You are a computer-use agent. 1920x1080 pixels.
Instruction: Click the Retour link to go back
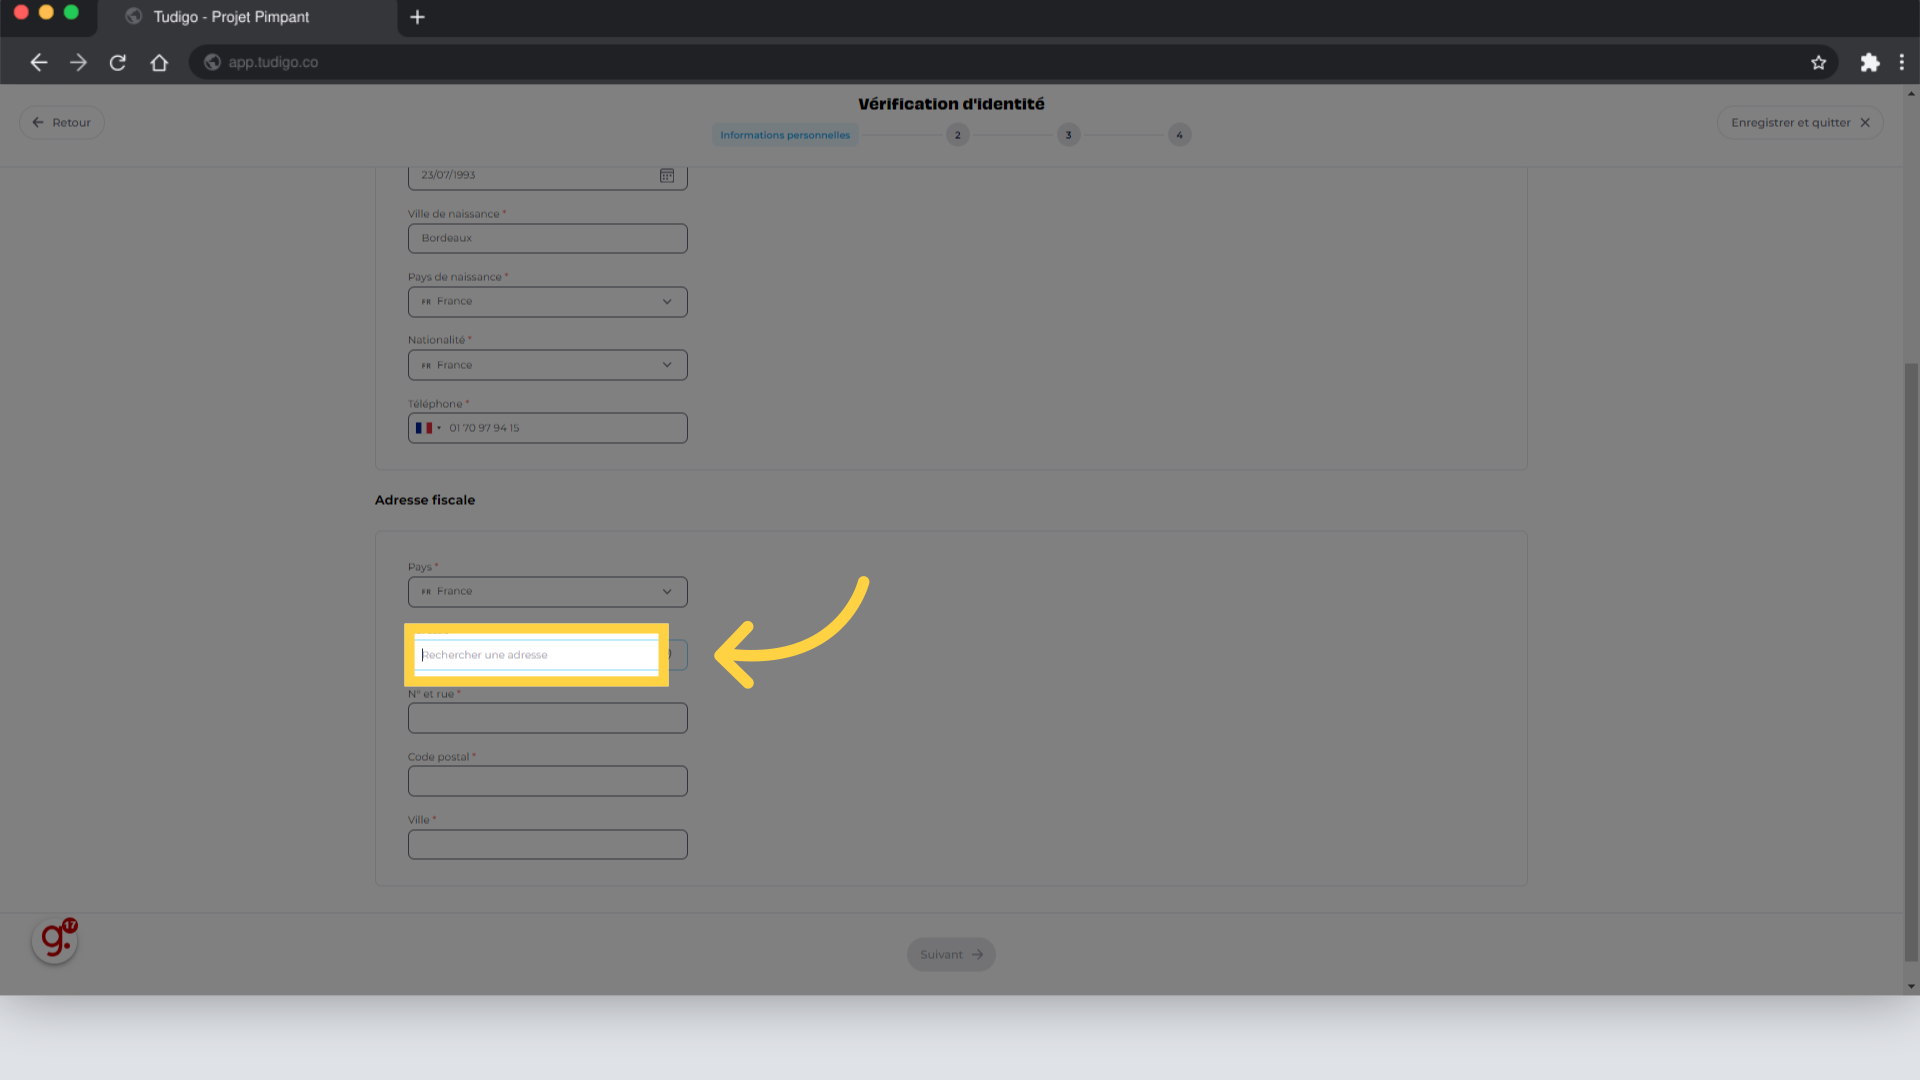point(59,123)
